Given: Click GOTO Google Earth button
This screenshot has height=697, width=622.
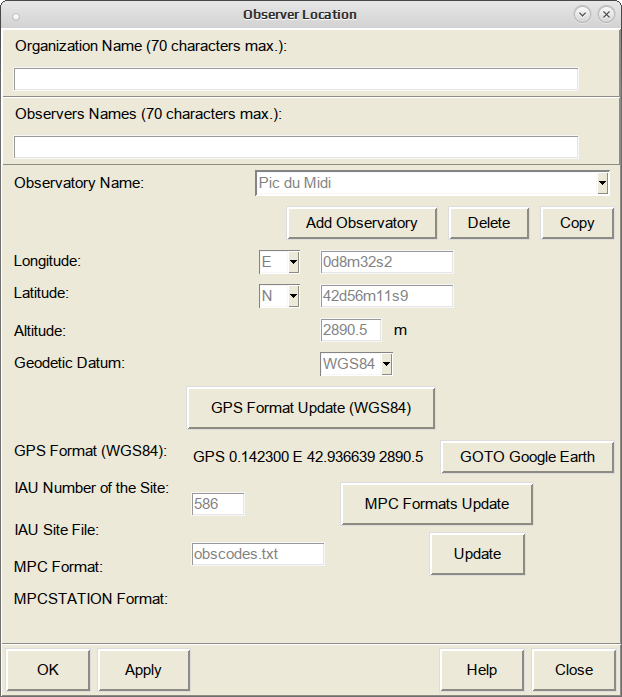Looking at the screenshot, I should click(527, 457).
